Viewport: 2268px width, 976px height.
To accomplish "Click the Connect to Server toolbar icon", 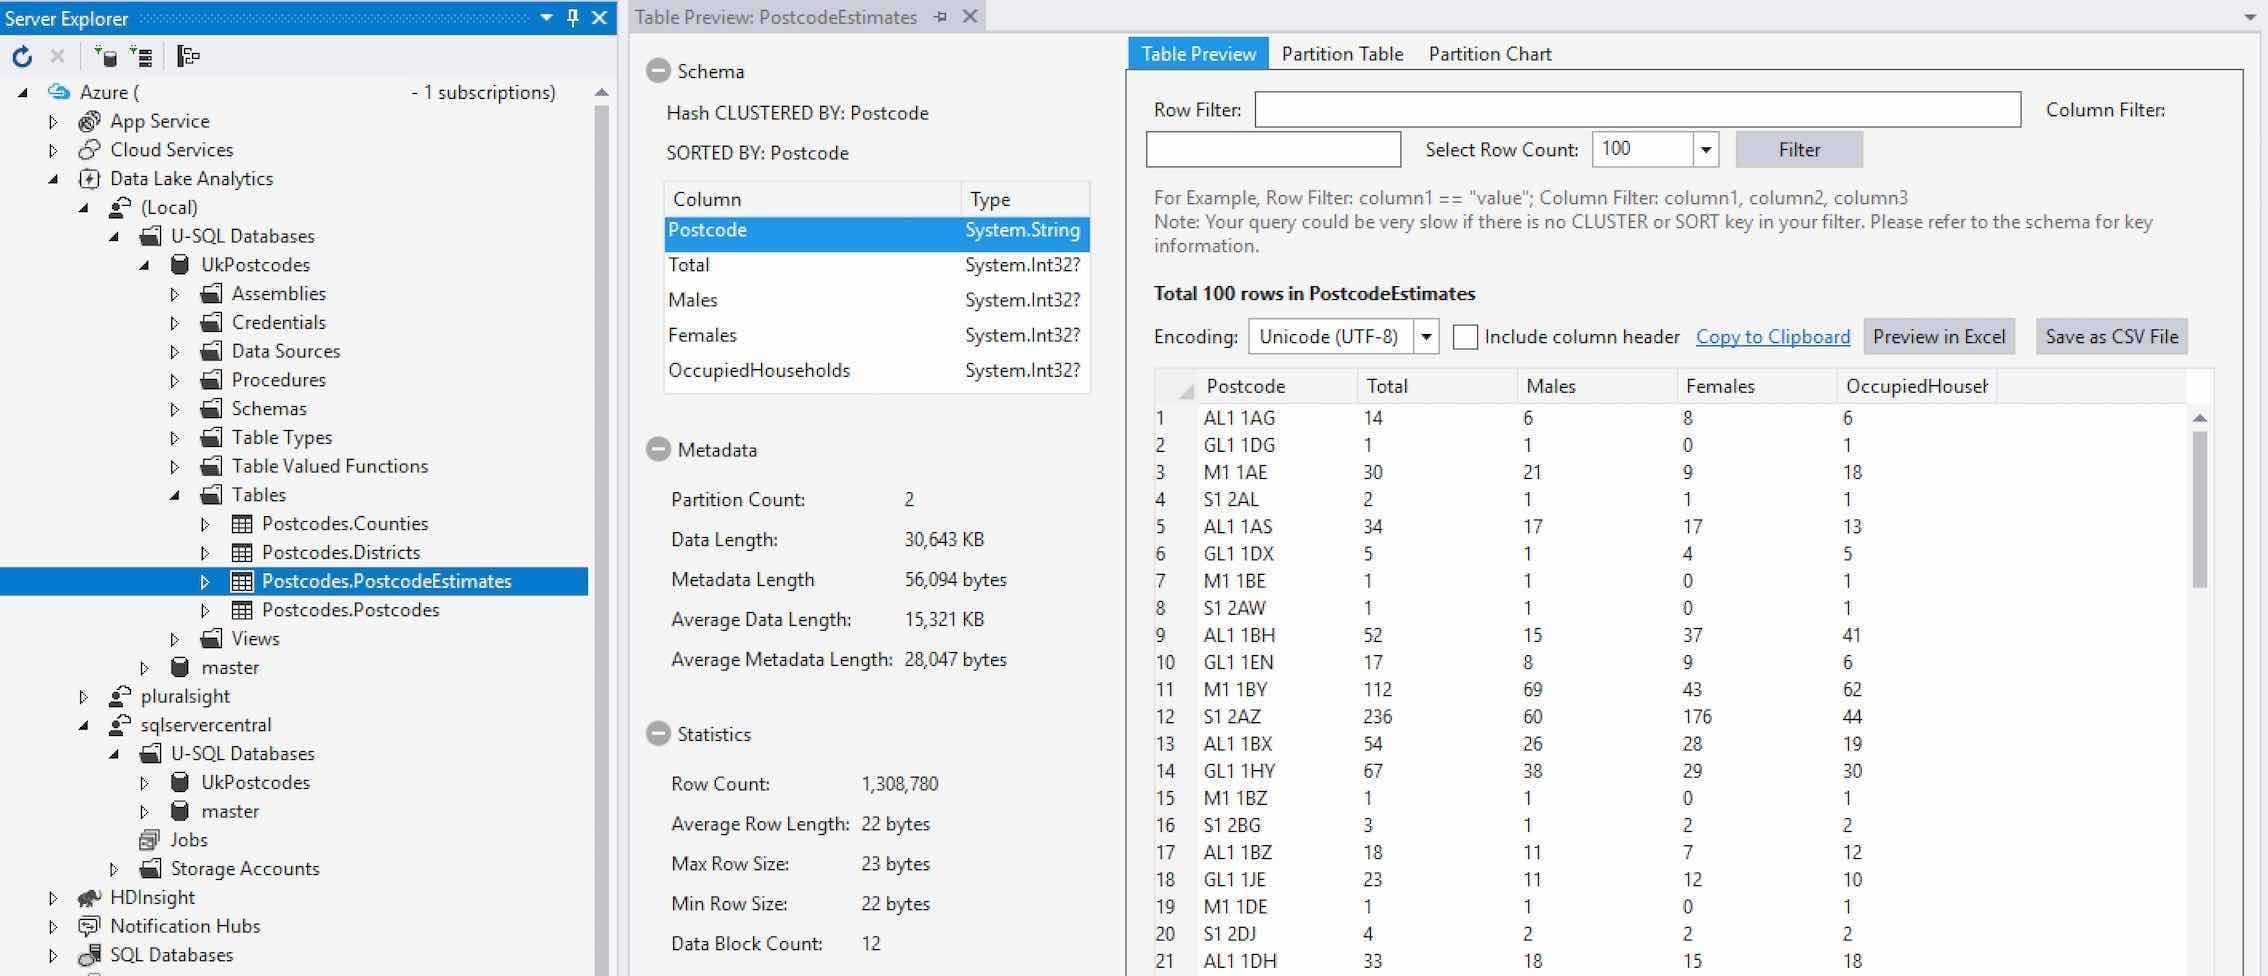I will pos(141,57).
